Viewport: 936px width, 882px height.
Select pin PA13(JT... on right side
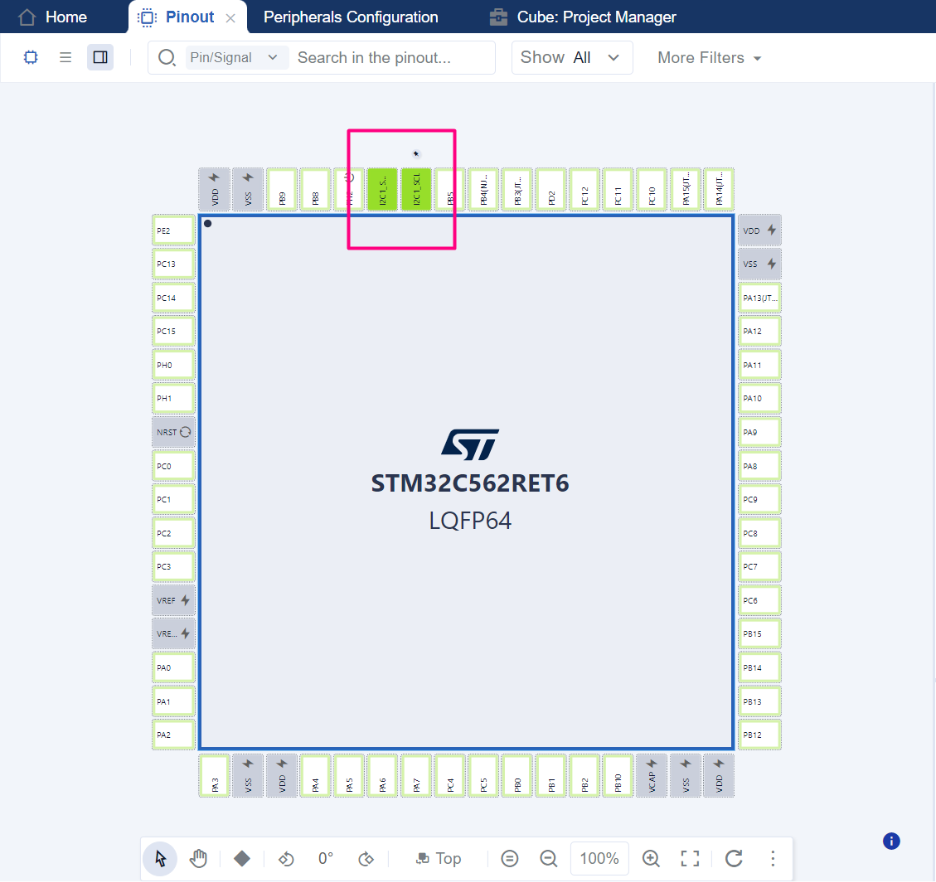point(760,298)
